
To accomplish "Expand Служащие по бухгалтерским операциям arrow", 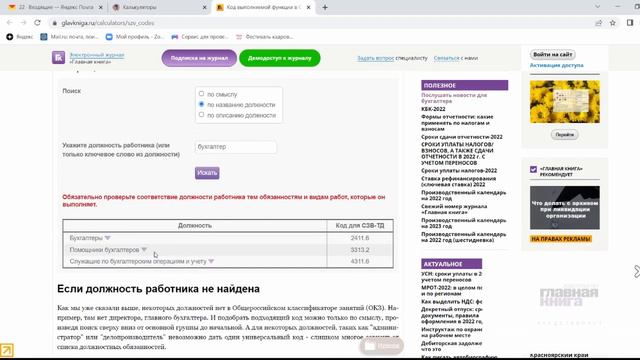I will pos(211,261).
